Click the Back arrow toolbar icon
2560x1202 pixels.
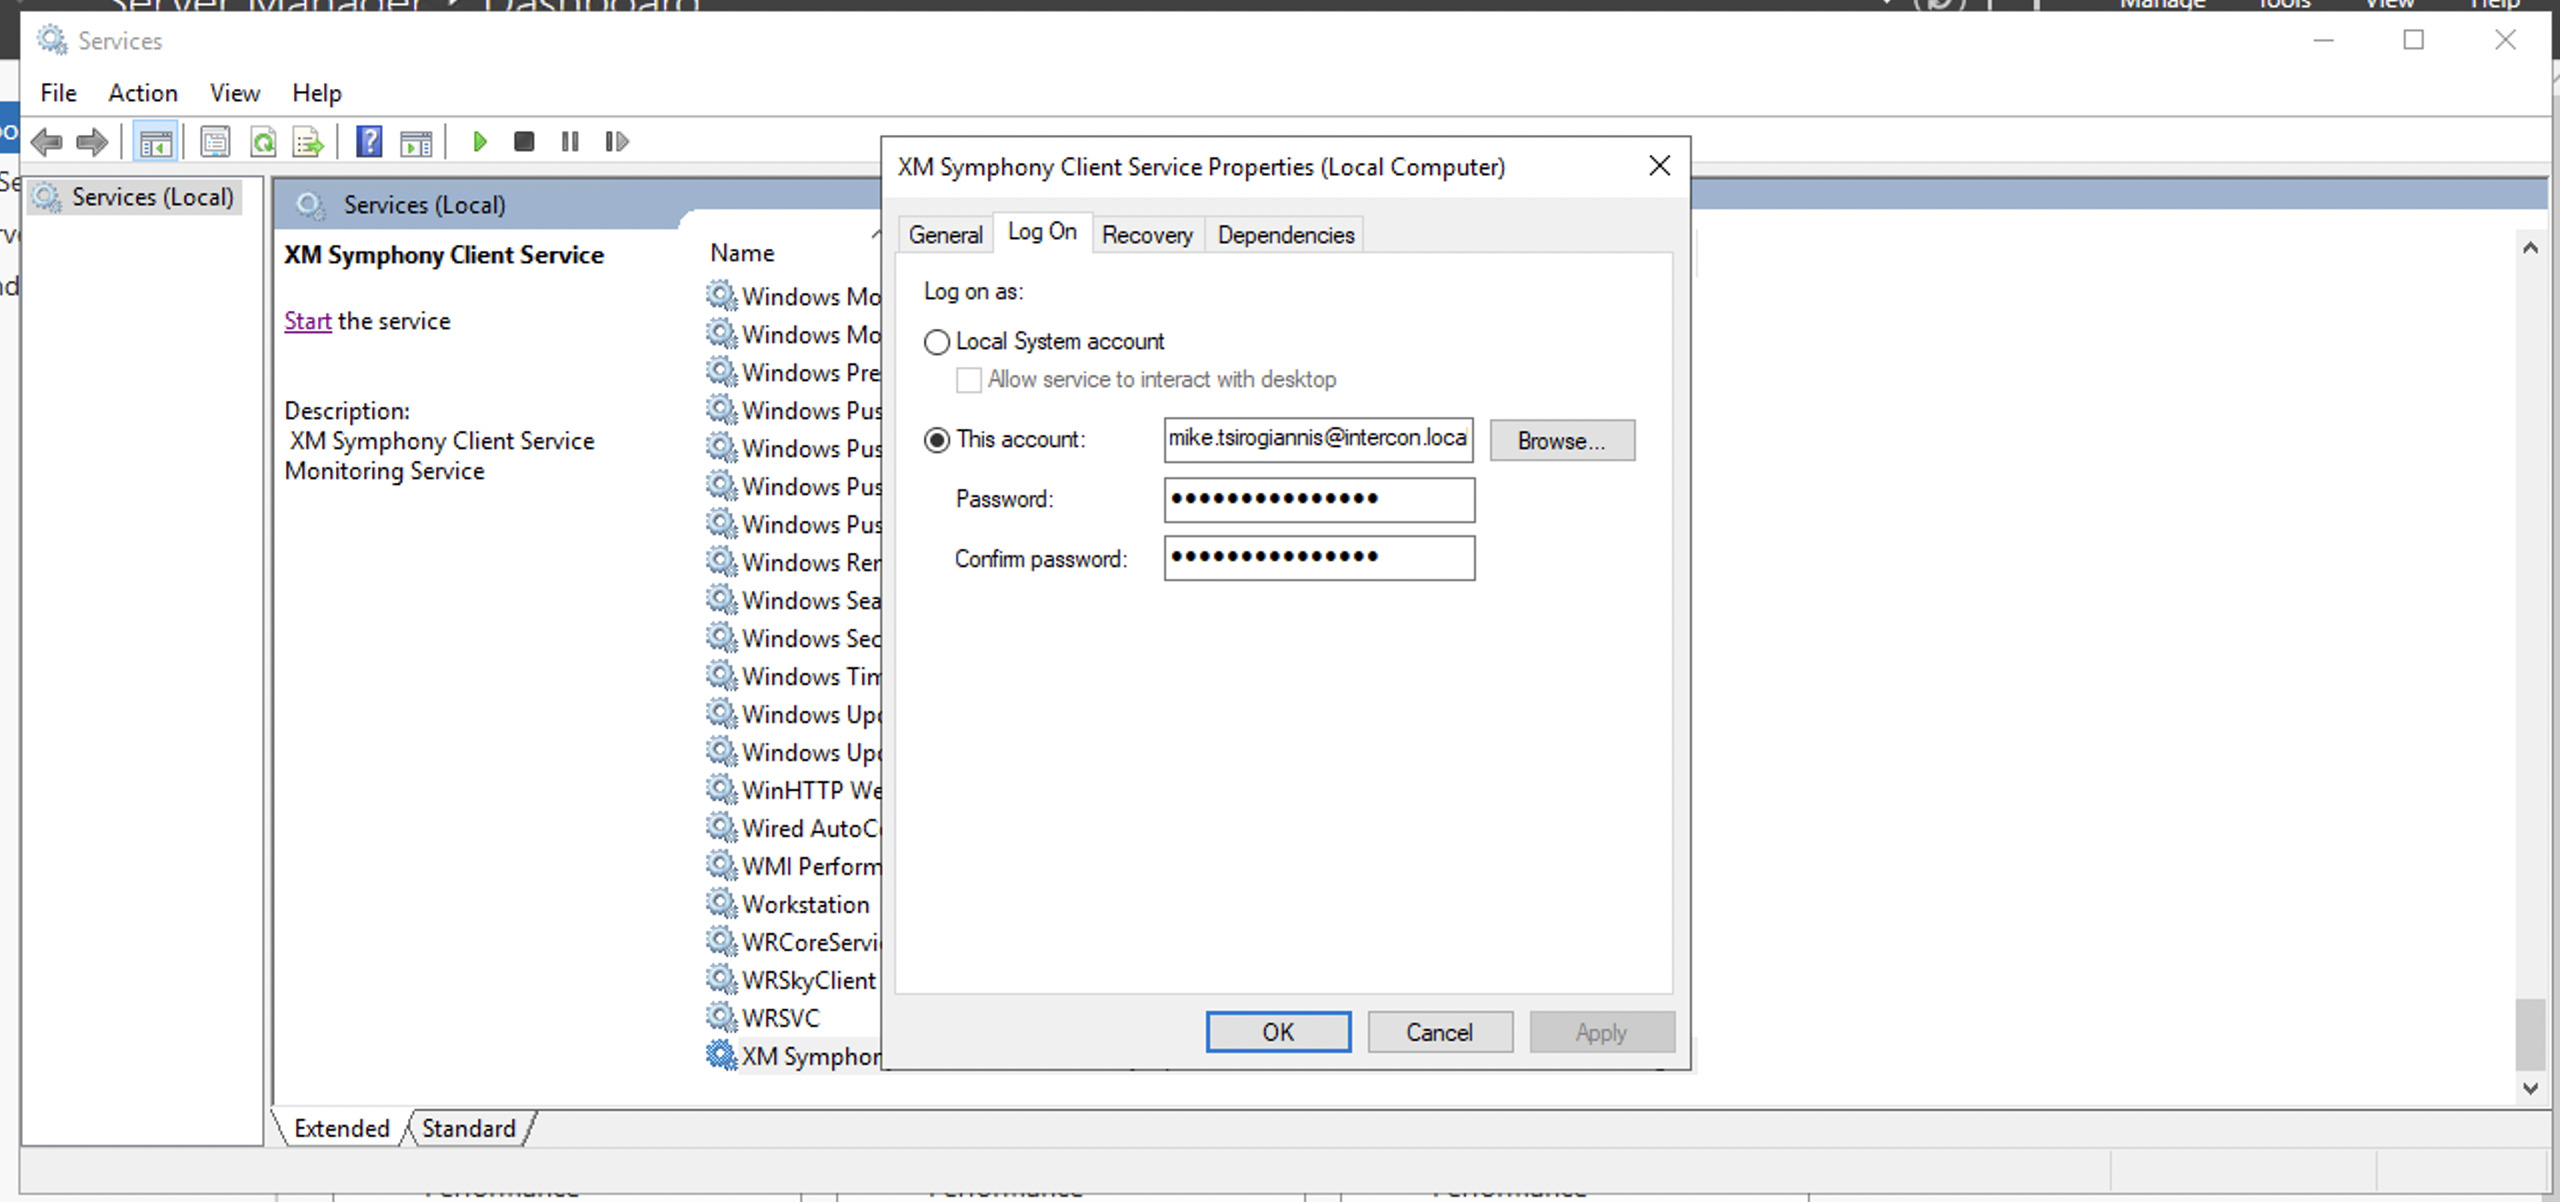47,142
